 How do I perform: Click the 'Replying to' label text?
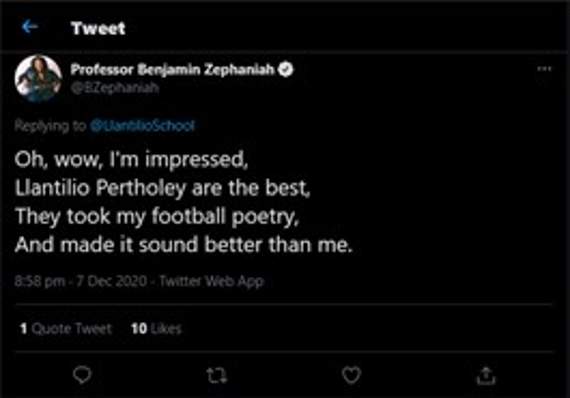click(50, 126)
